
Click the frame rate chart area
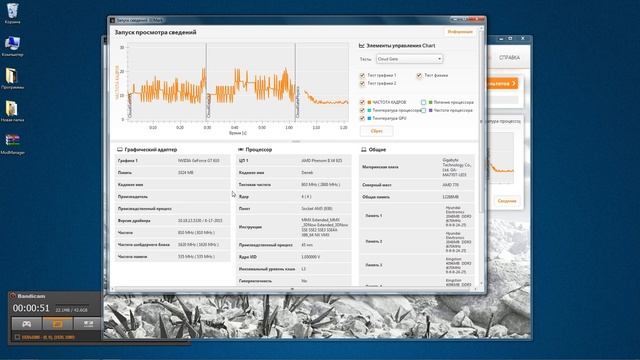pyautogui.click(x=239, y=82)
